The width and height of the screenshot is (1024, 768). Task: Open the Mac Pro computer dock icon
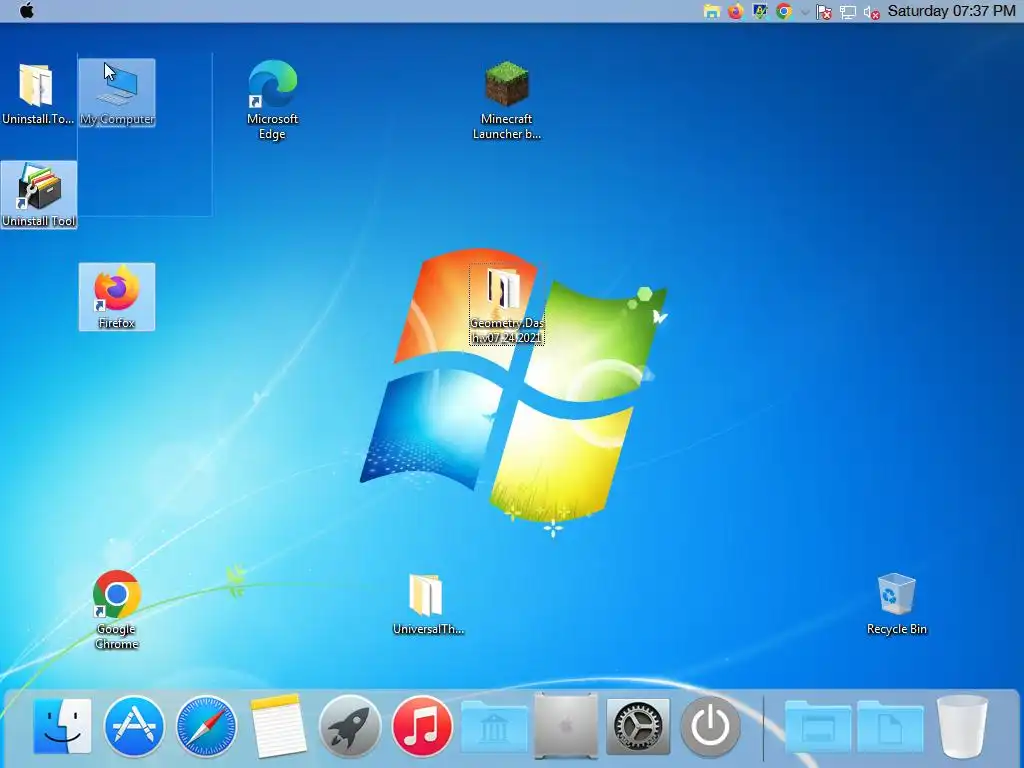[x=566, y=726]
